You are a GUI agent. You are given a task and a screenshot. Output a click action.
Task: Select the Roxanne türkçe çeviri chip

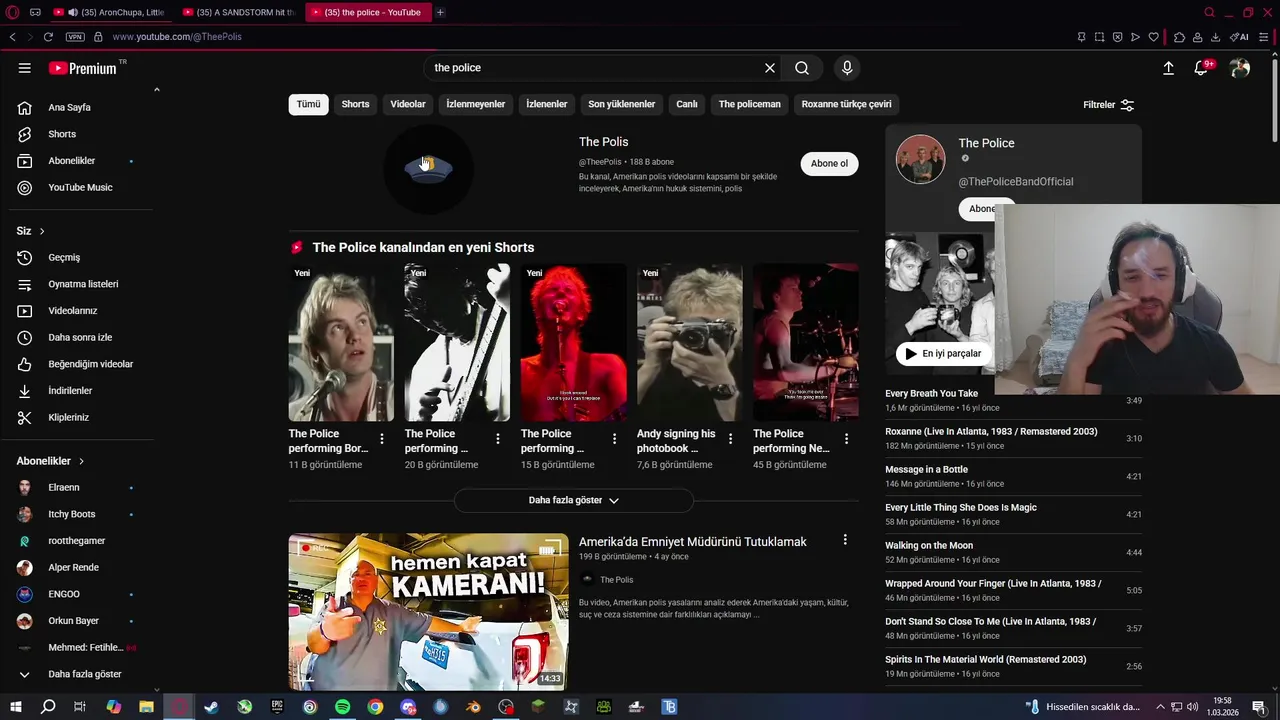pos(846,104)
